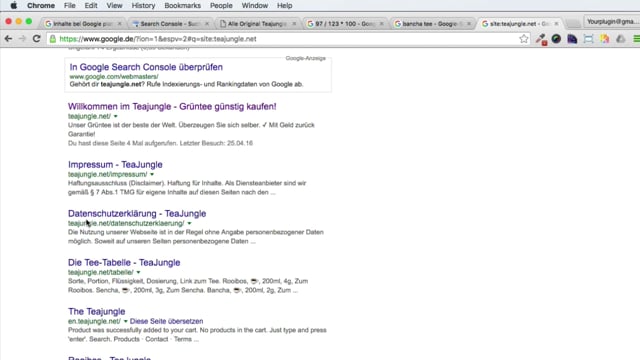The height and width of the screenshot is (360, 640).
Task: Click the new tab button
Action: [573, 24]
